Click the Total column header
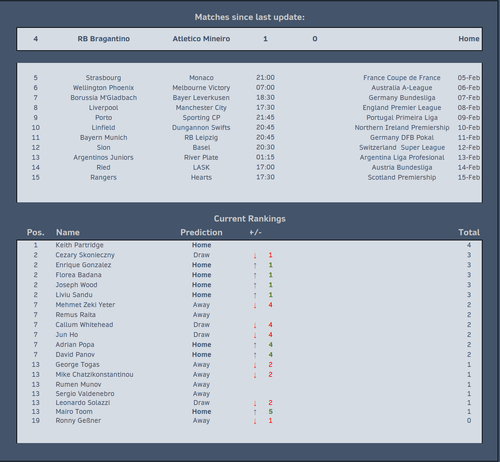Viewport: 500px width, 462px height. click(x=469, y=232)
